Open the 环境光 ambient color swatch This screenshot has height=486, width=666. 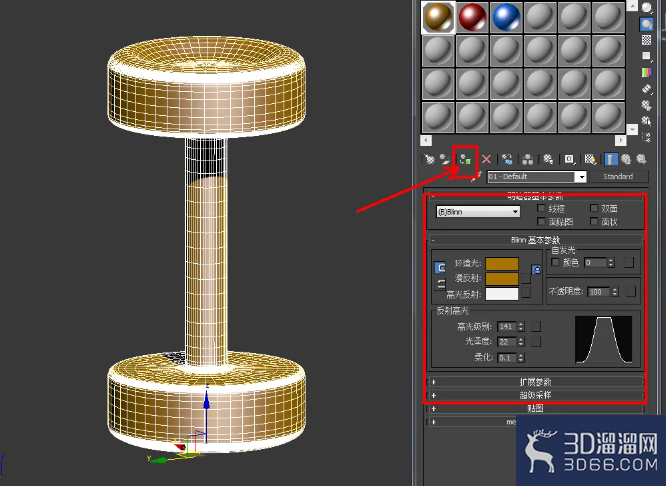point(502,264)
